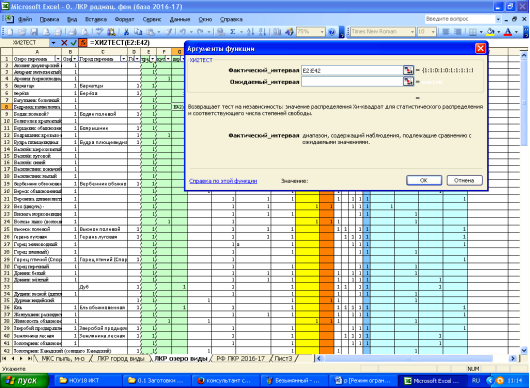
Task: Click the Spelling check toolbar icon
Action: tap(99, 32)
